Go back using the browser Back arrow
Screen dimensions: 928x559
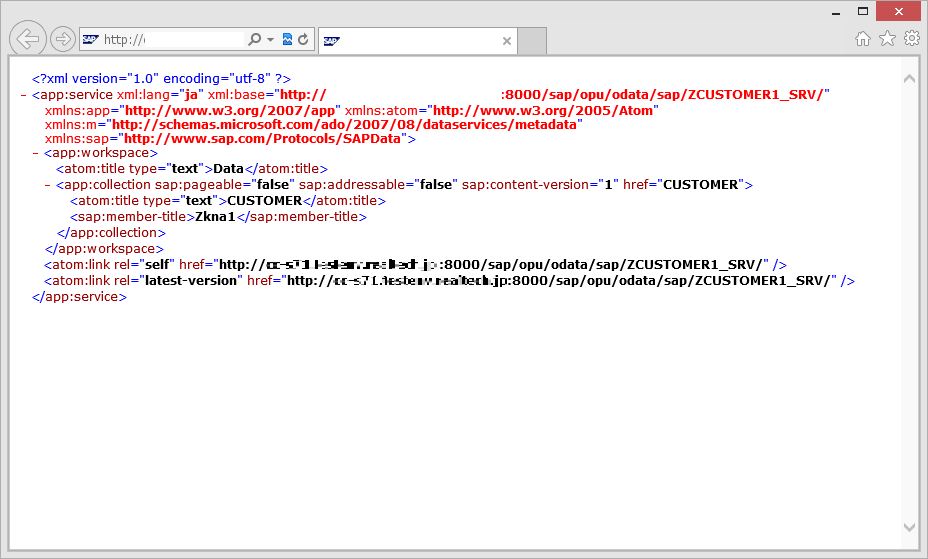pyautogui.click(x=27, y=39)
